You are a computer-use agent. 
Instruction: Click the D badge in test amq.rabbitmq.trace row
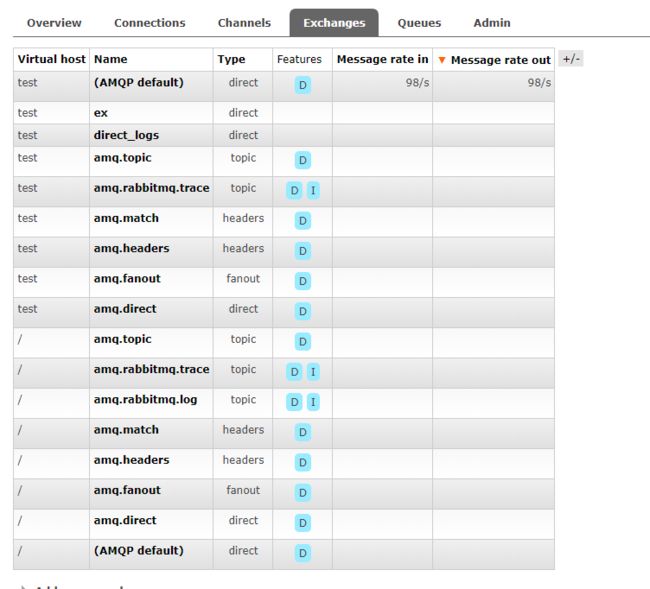pyautogui.click(x=294, y=191)
